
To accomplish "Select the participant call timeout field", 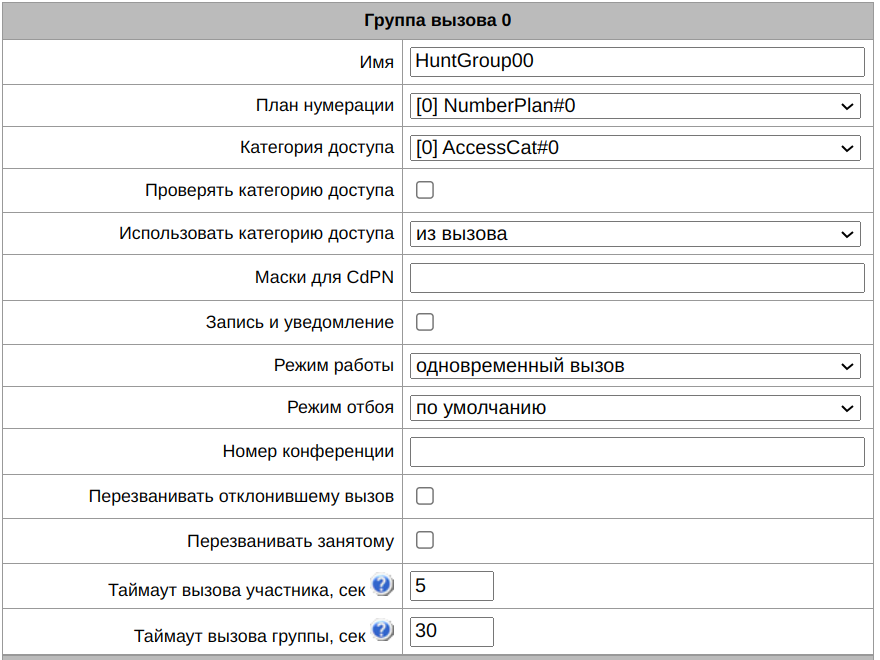I will pos(452,586).
